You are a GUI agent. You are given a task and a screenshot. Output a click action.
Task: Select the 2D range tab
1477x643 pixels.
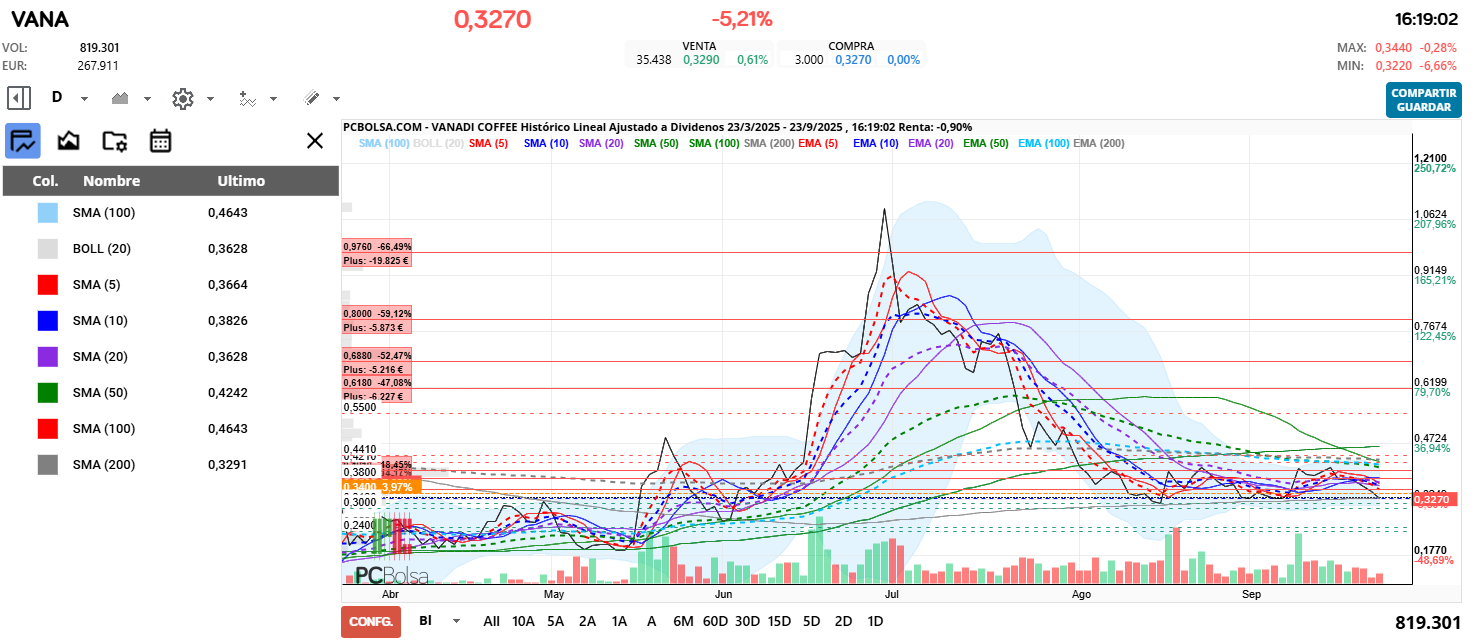pos(843,621)
